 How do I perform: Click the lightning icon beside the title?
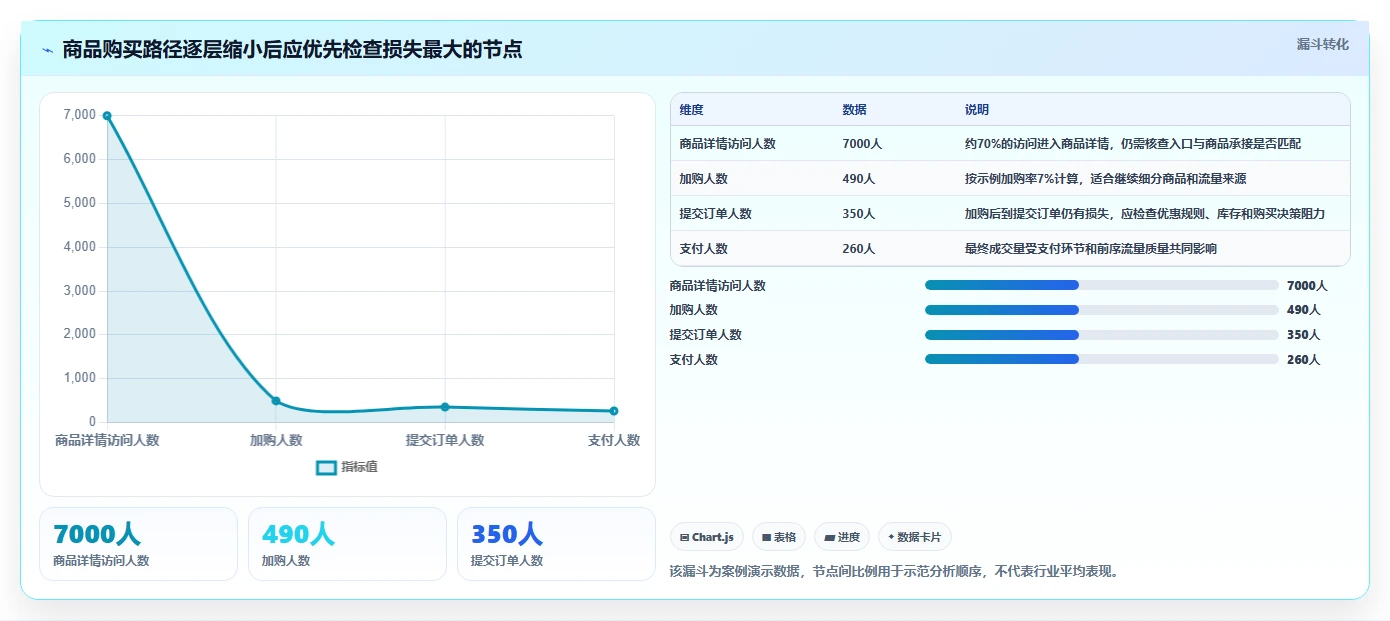point(48,50)
